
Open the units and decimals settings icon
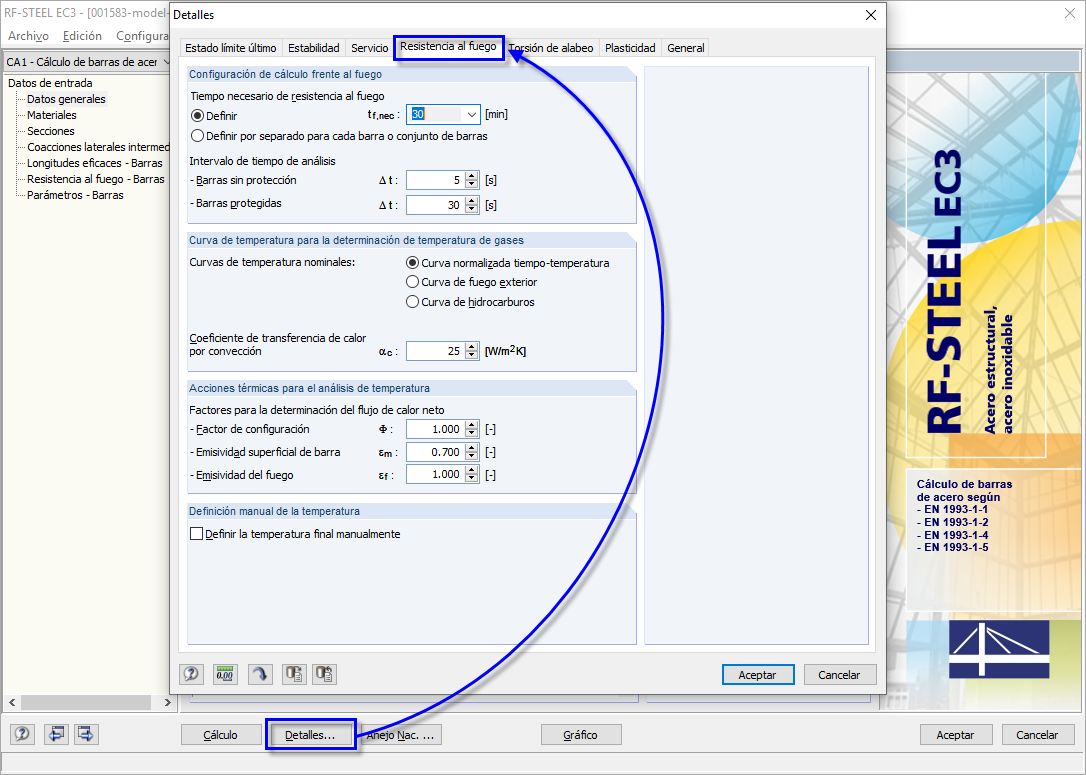point(225,674)
